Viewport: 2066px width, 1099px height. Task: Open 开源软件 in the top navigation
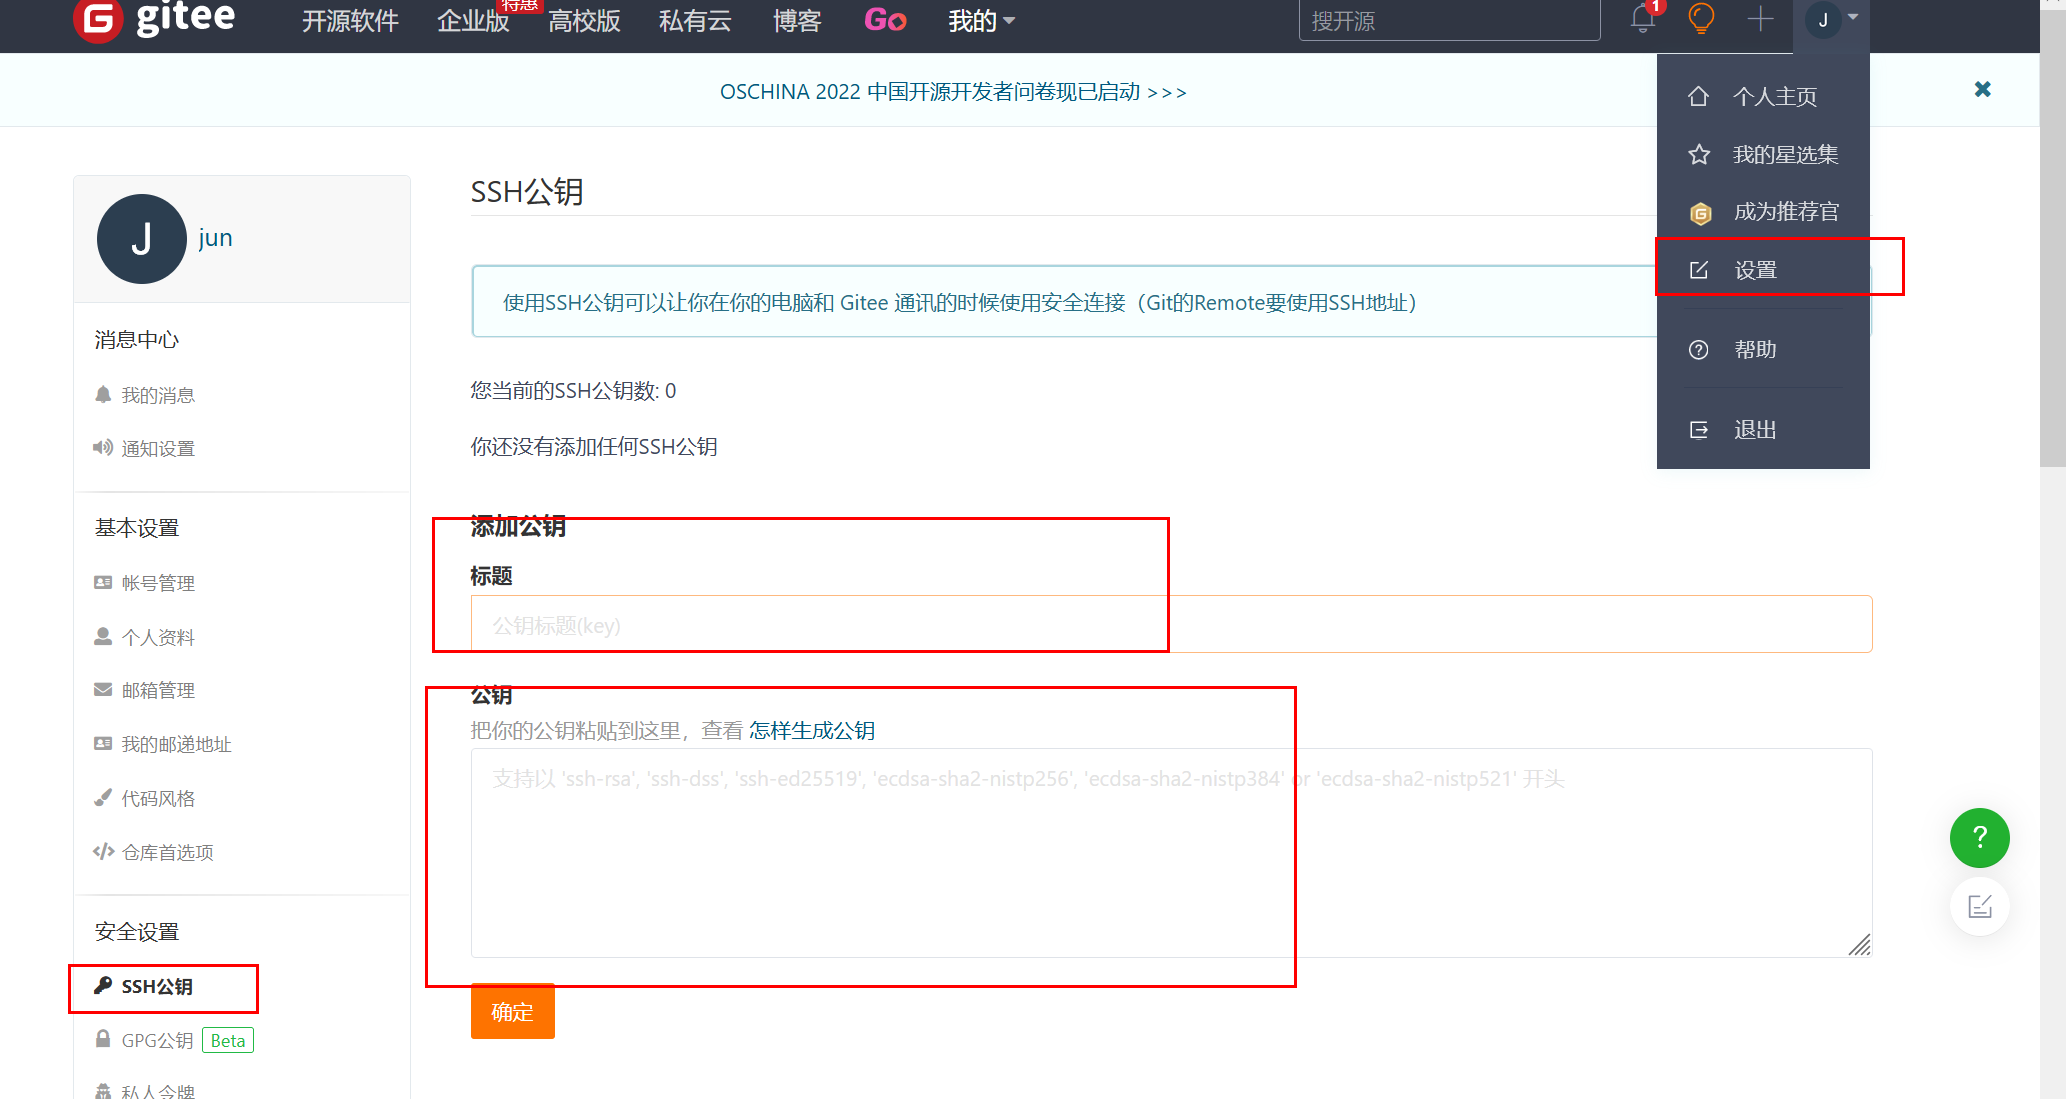(350, 21)
